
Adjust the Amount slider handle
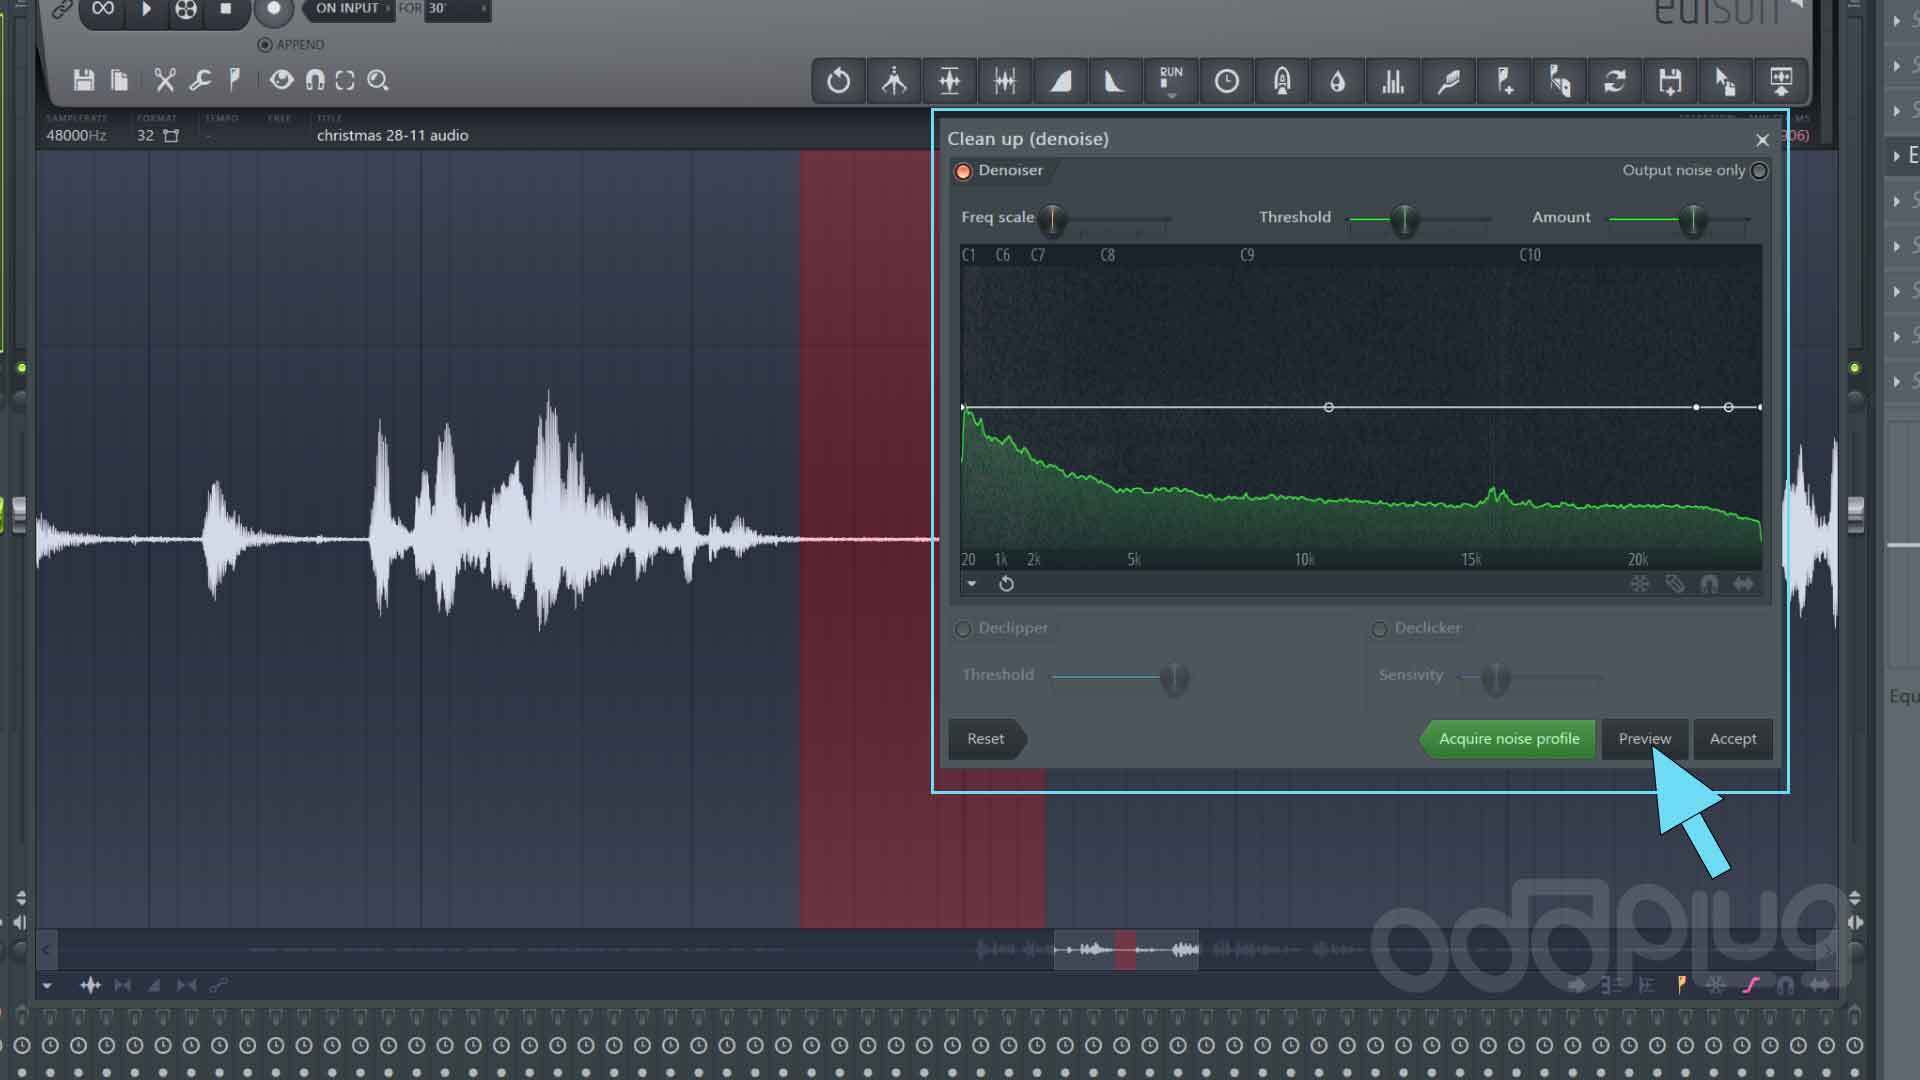(1692, 221)
